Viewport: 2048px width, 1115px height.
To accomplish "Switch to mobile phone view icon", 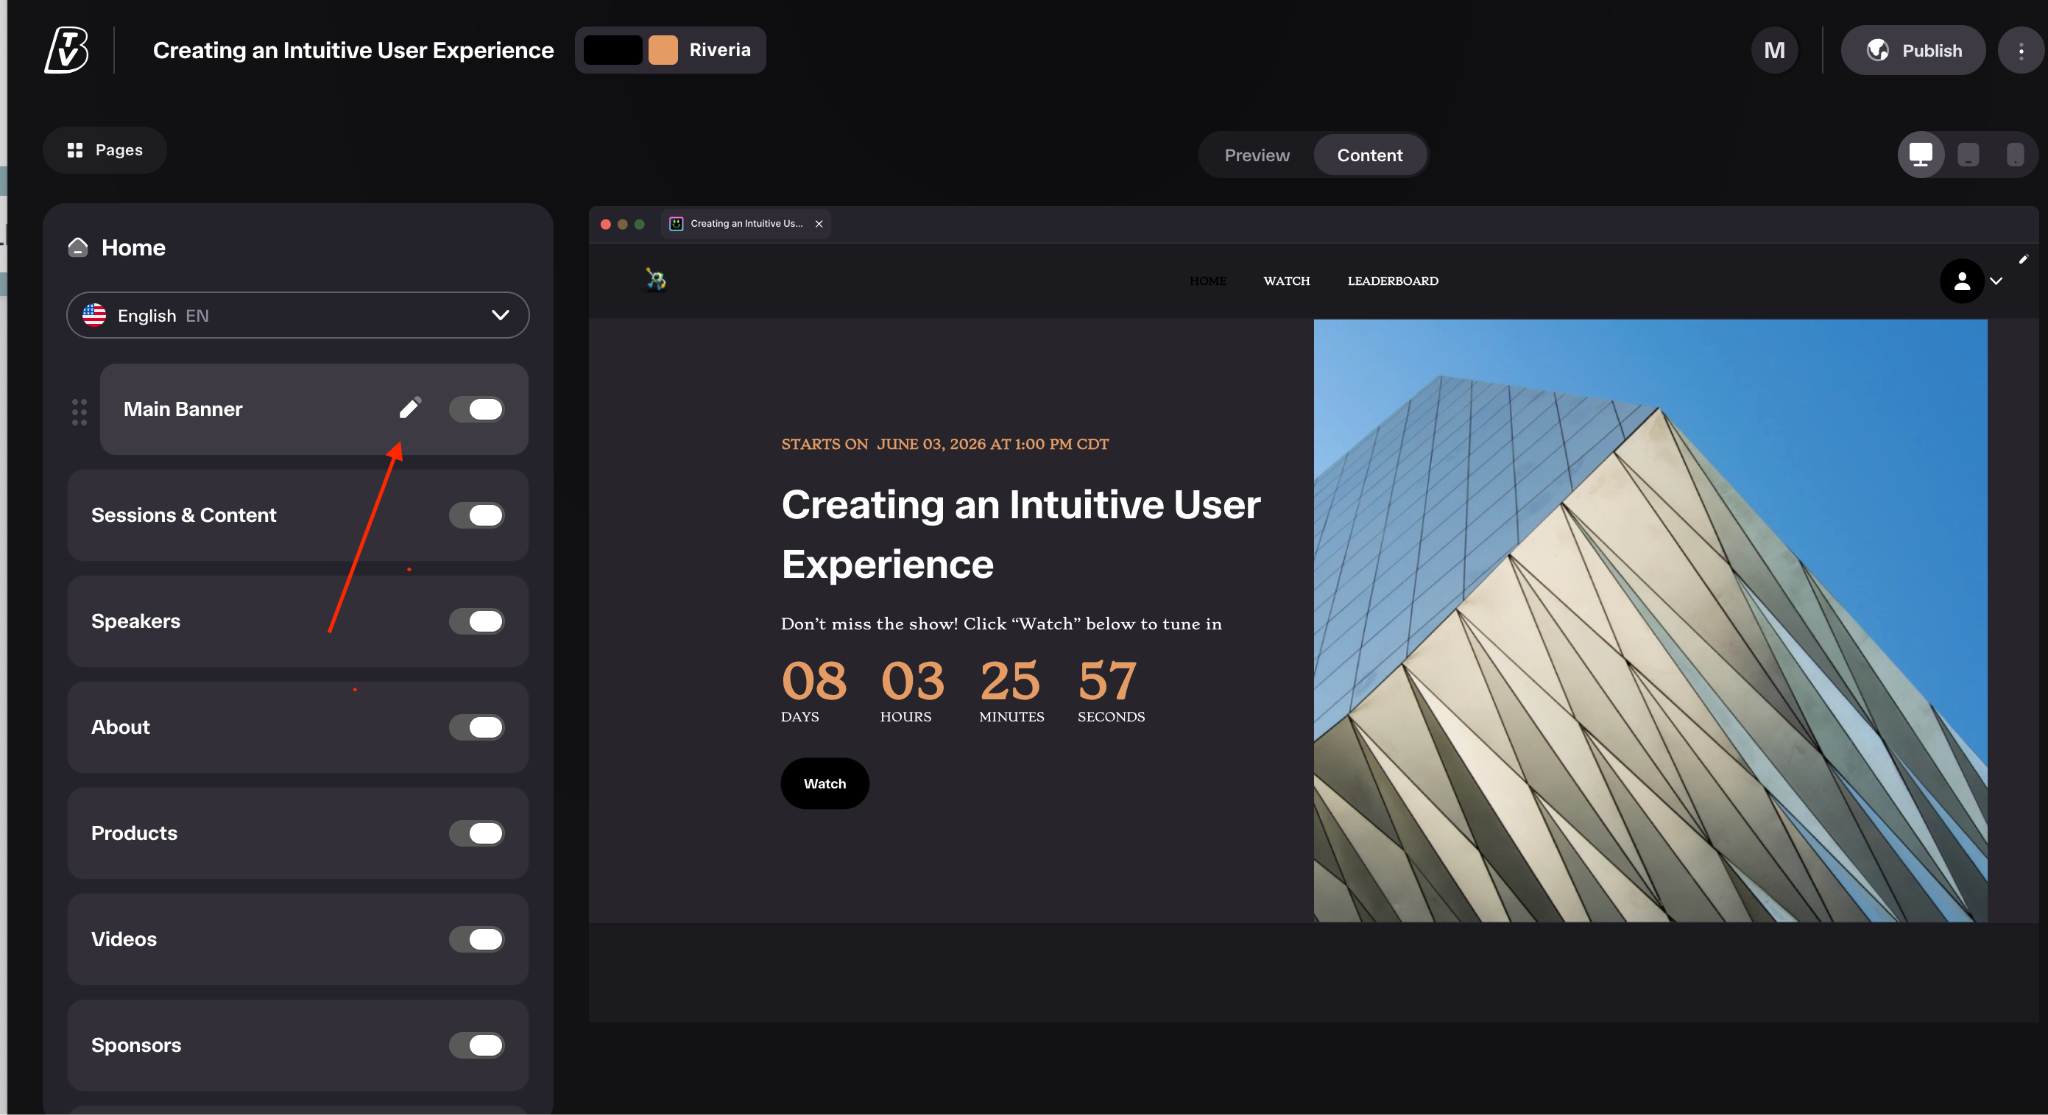I will (x=2015, y=155).
